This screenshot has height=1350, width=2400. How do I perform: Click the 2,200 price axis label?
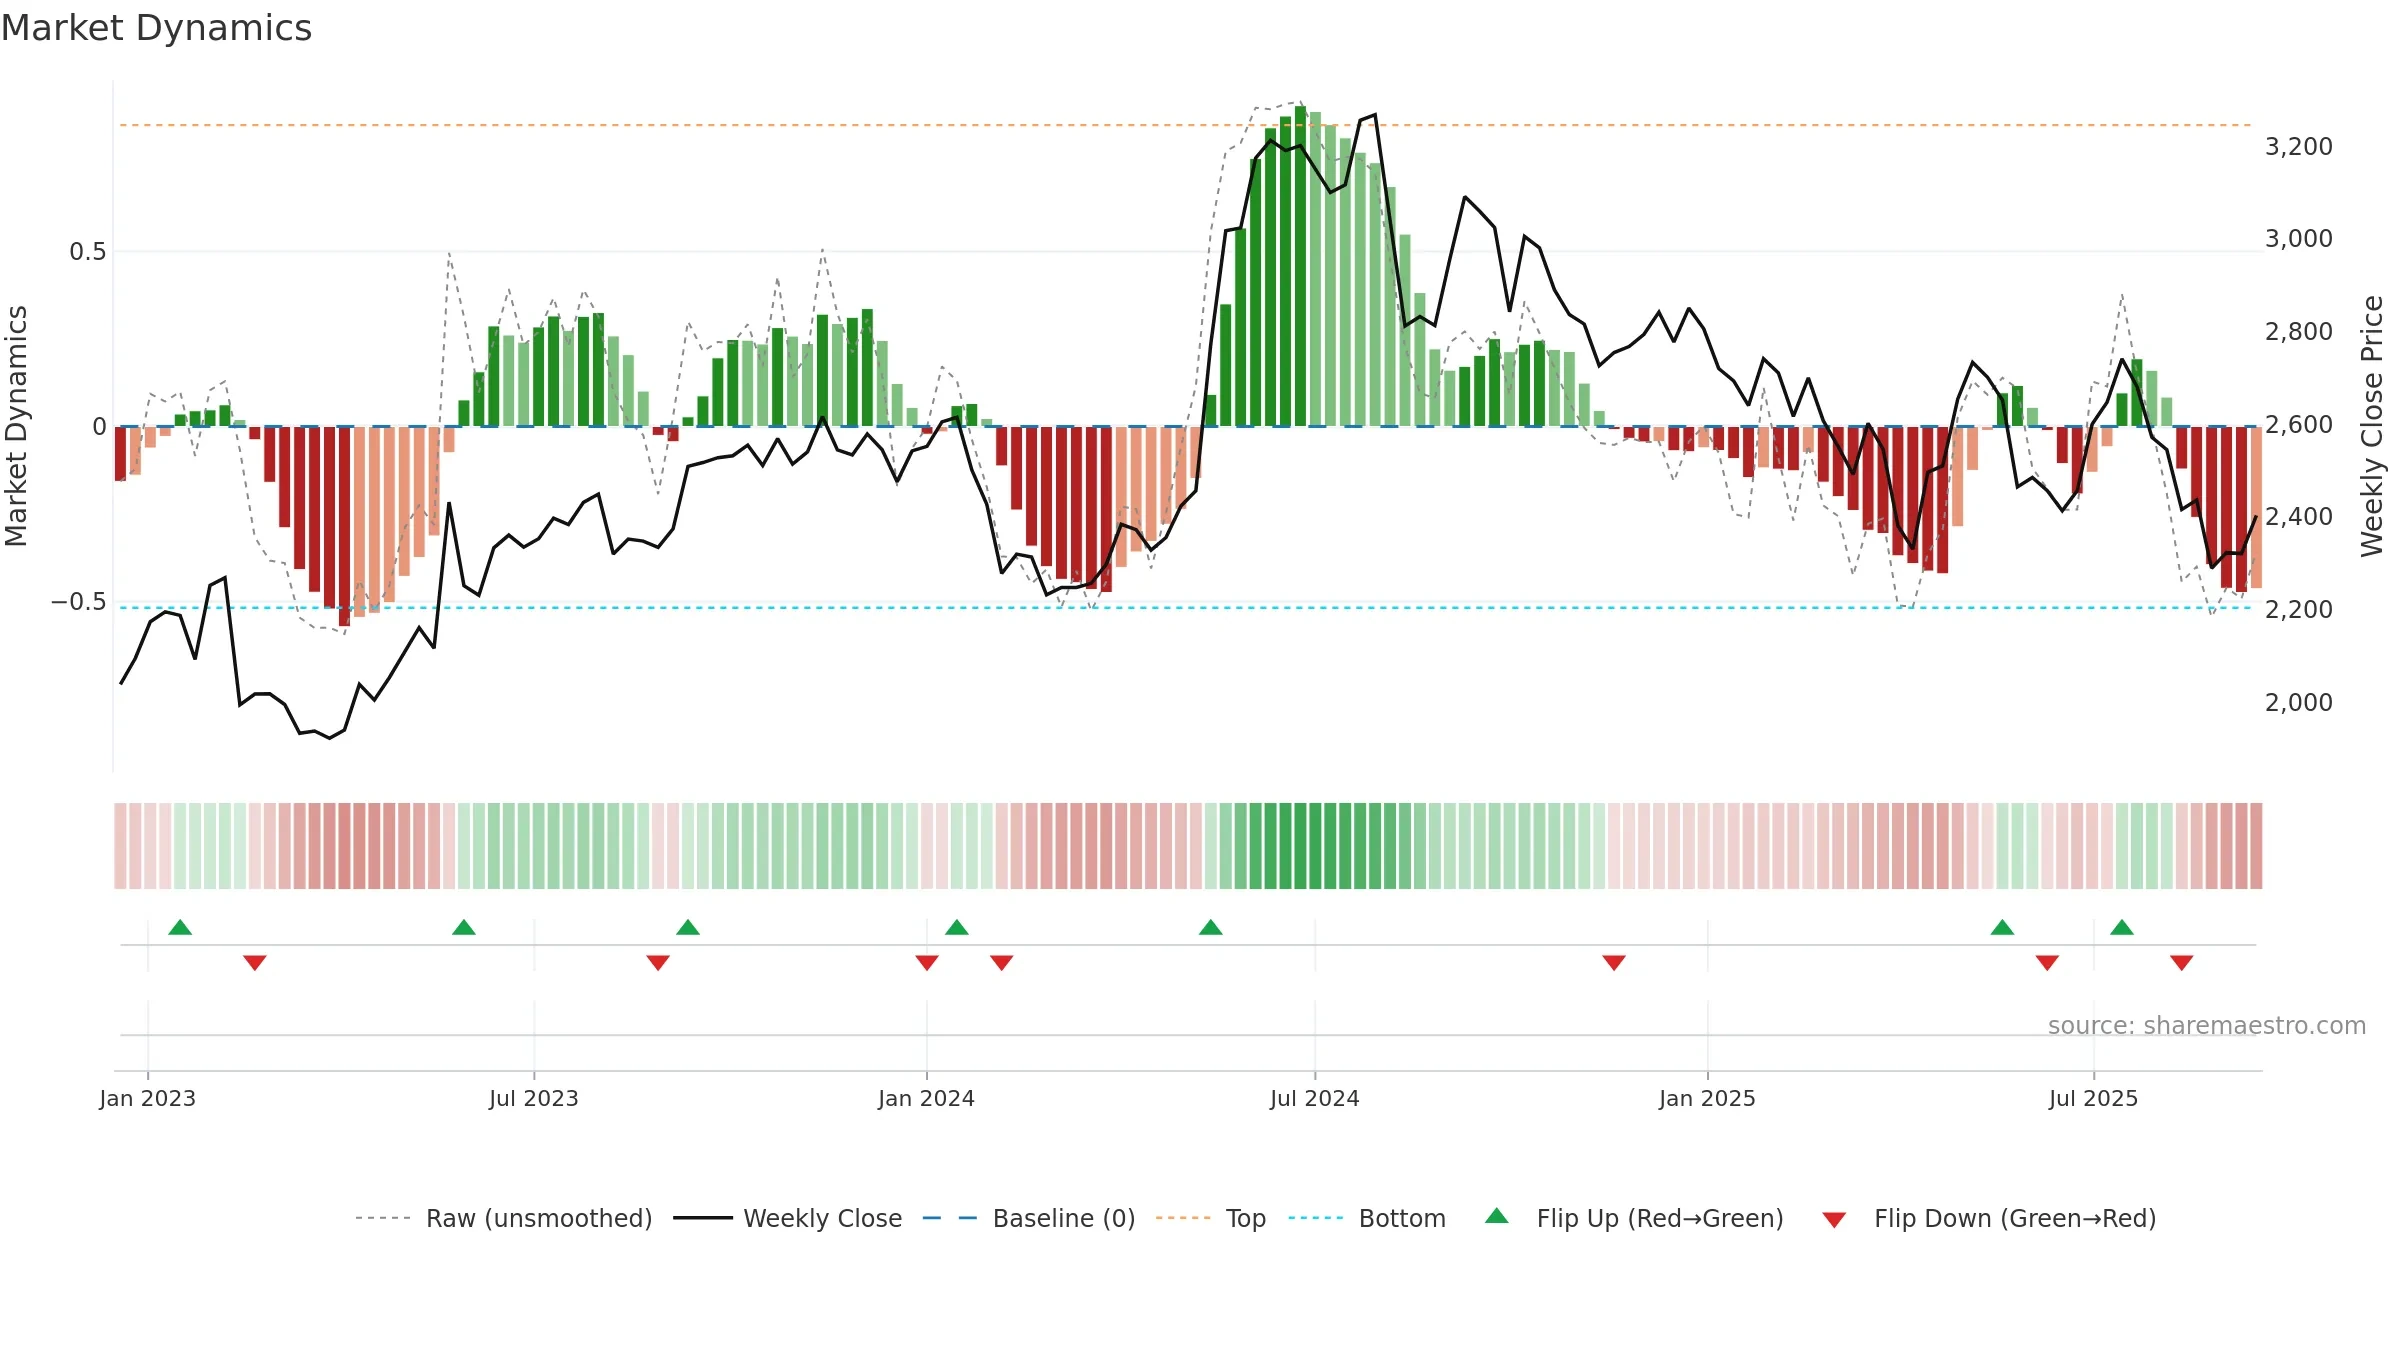click(2299, 610)
